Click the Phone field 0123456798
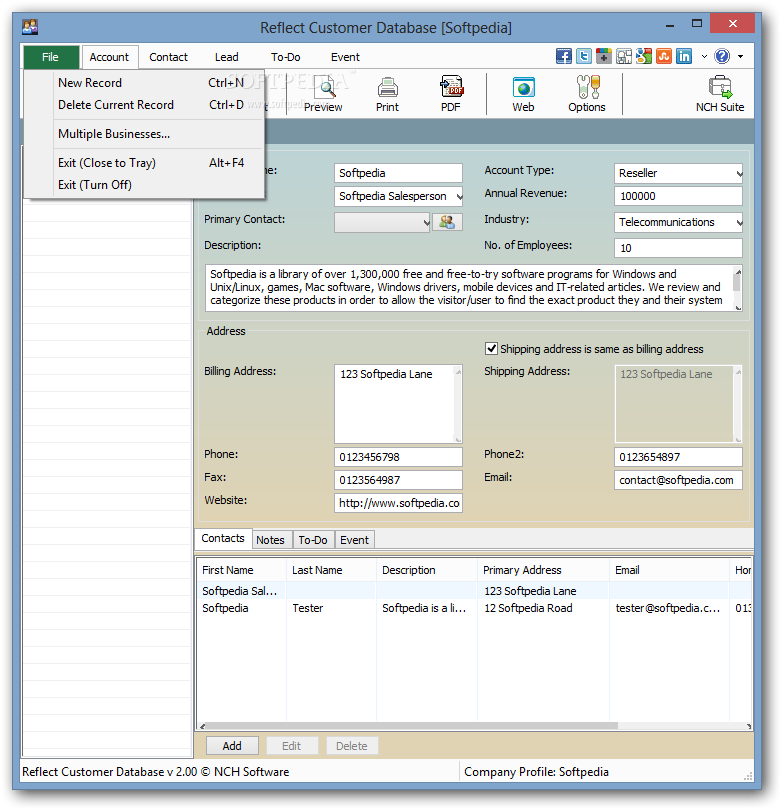Viewport: 782px width, 810px height. coord(398,457)
